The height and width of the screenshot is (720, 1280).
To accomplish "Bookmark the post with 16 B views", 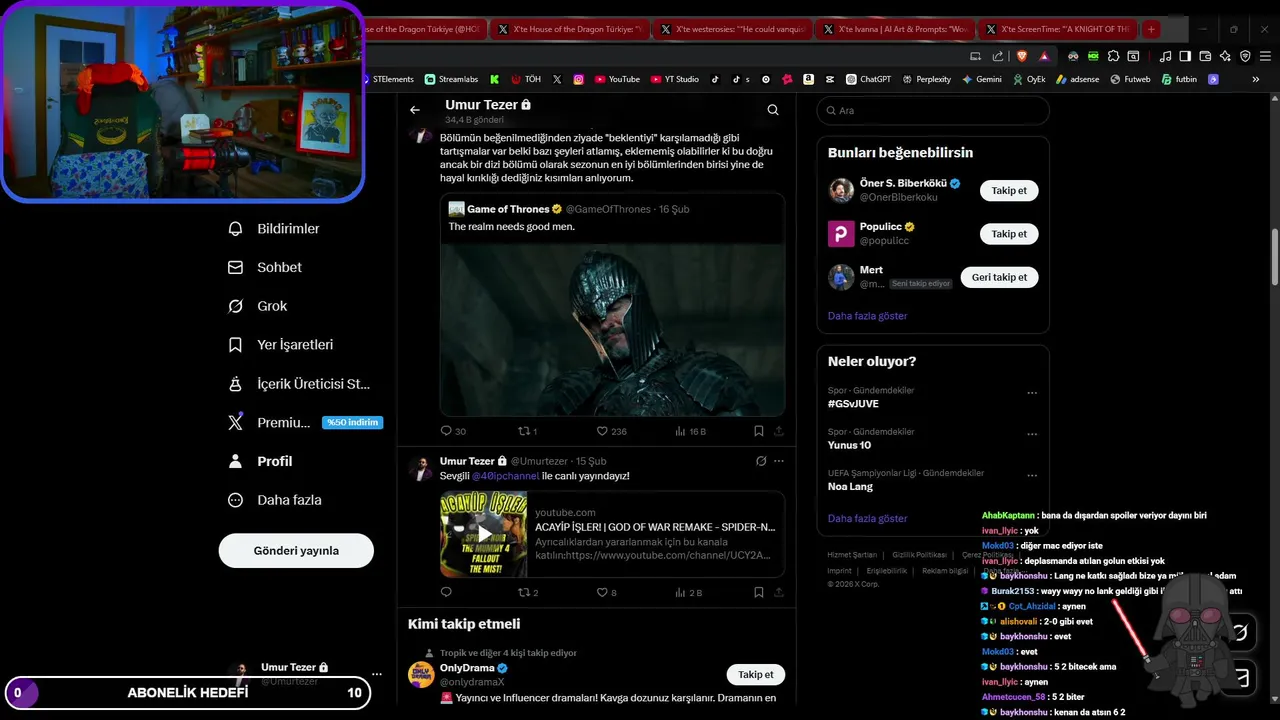I will click(759, 431).
